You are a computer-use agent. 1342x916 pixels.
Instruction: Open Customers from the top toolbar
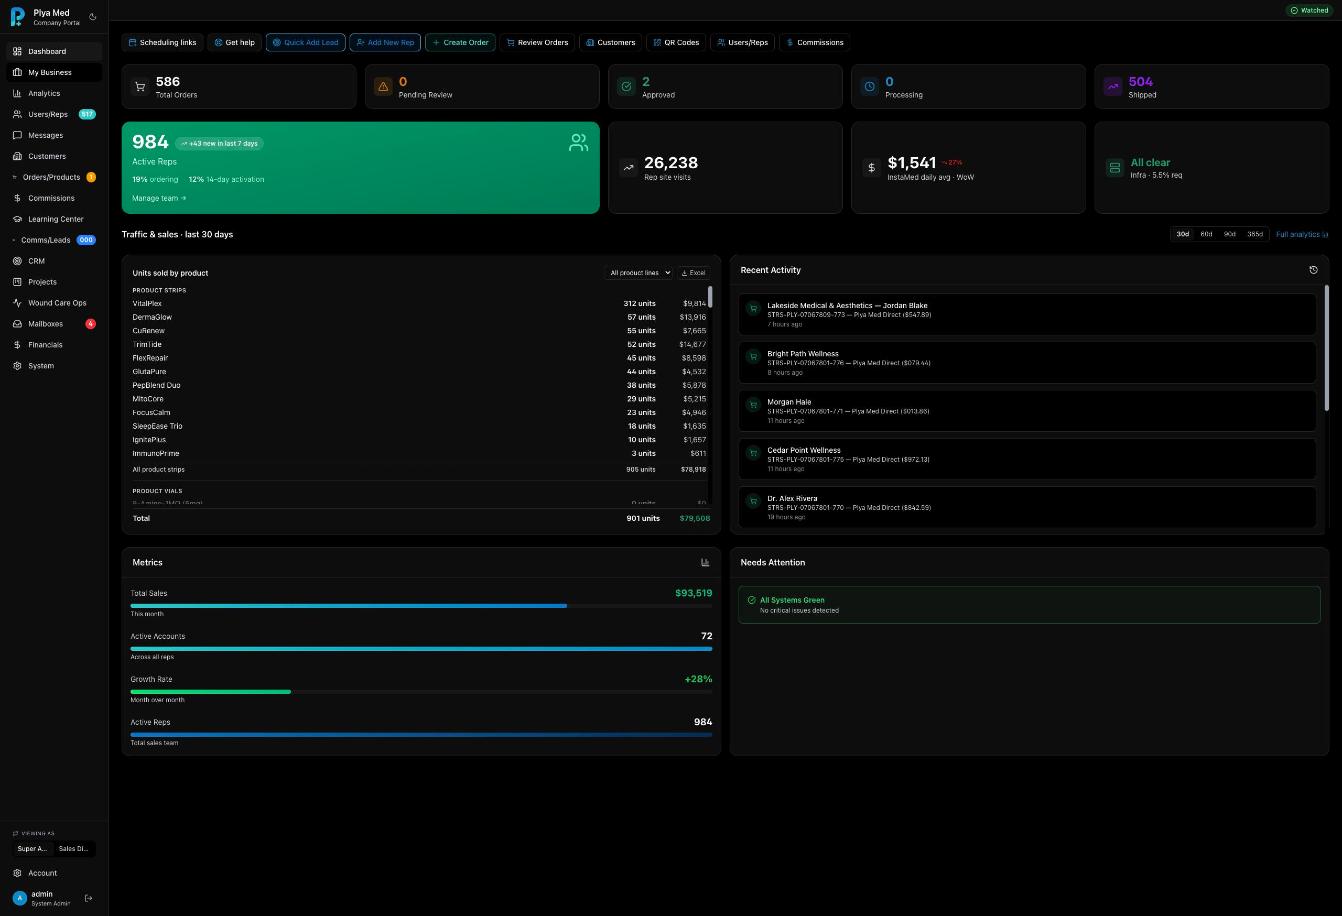(x=610, y=43)
